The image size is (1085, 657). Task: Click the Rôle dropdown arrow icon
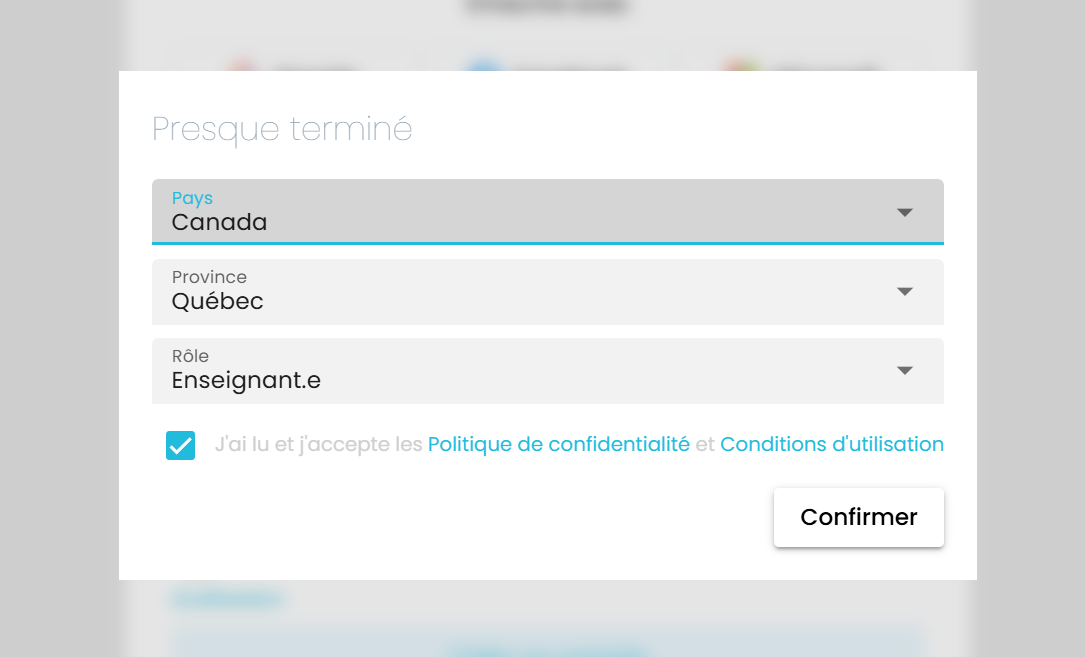(x=905, y=370)
